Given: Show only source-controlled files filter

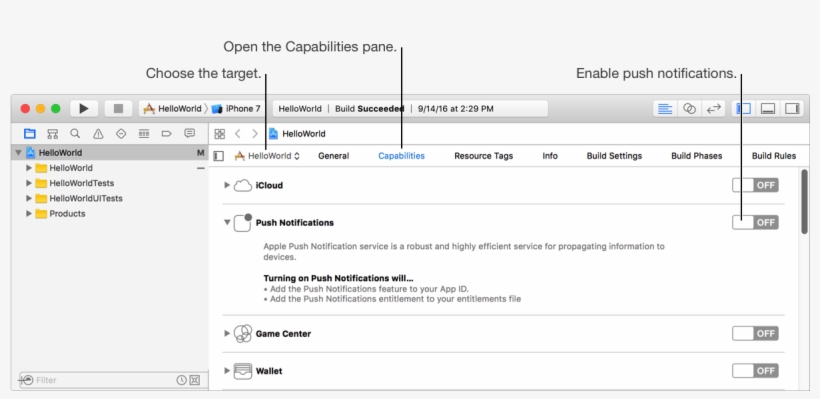Looking at the screenshot, I should [195, 380].
